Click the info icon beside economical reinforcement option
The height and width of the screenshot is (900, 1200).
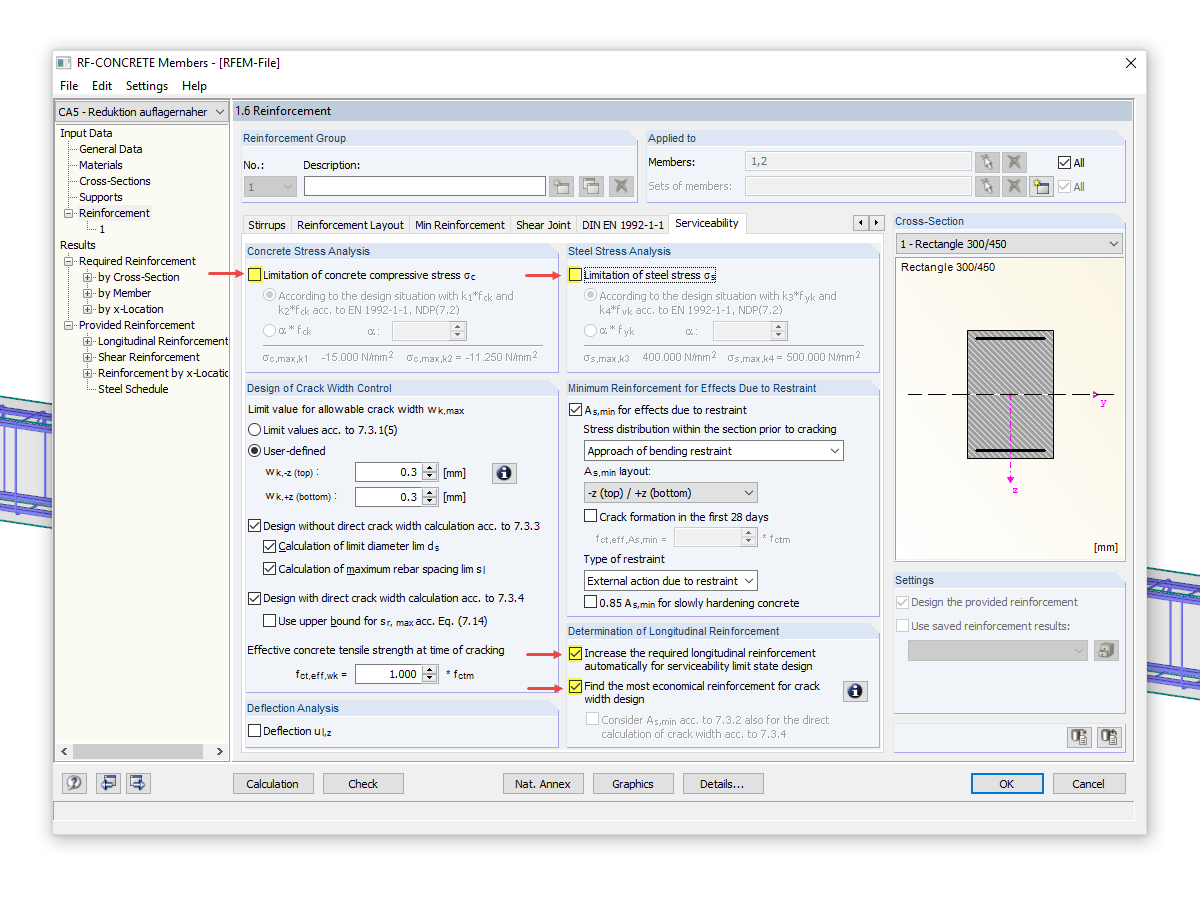pos(855,691)
